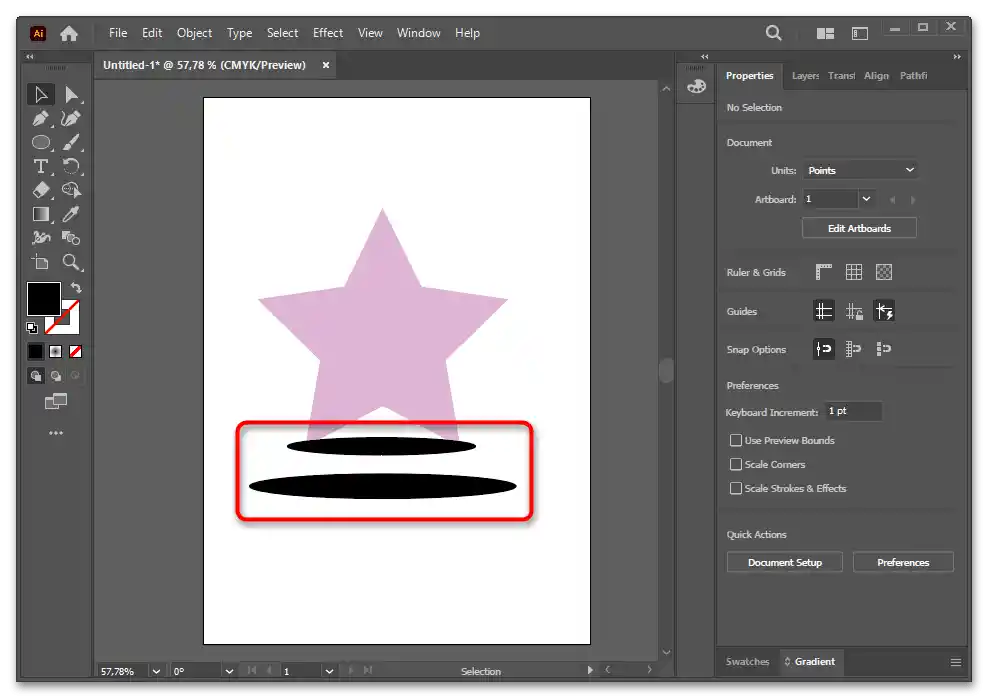Enable Scale Strokes & Effects checkbox
988x698 pixels.
pos(735,488)
